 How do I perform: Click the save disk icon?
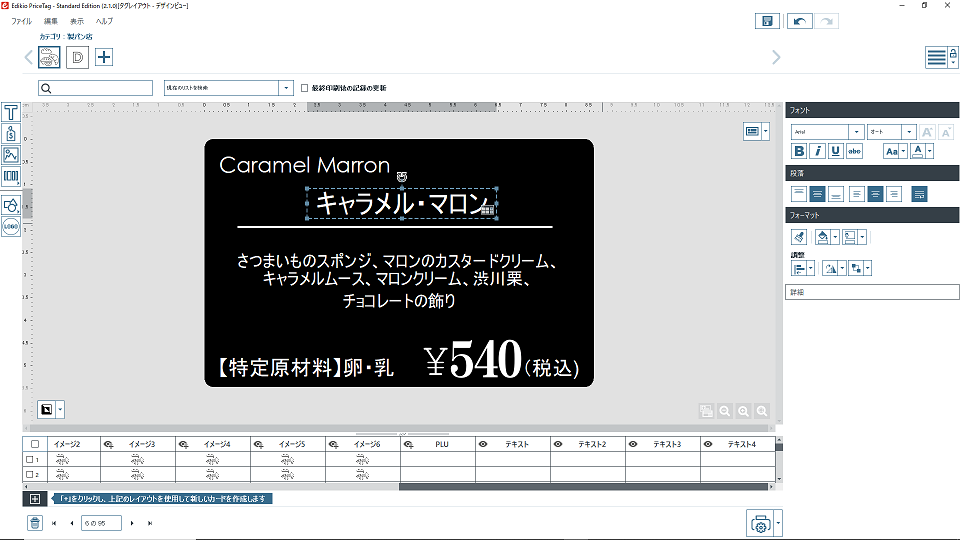tap(767, 21)
